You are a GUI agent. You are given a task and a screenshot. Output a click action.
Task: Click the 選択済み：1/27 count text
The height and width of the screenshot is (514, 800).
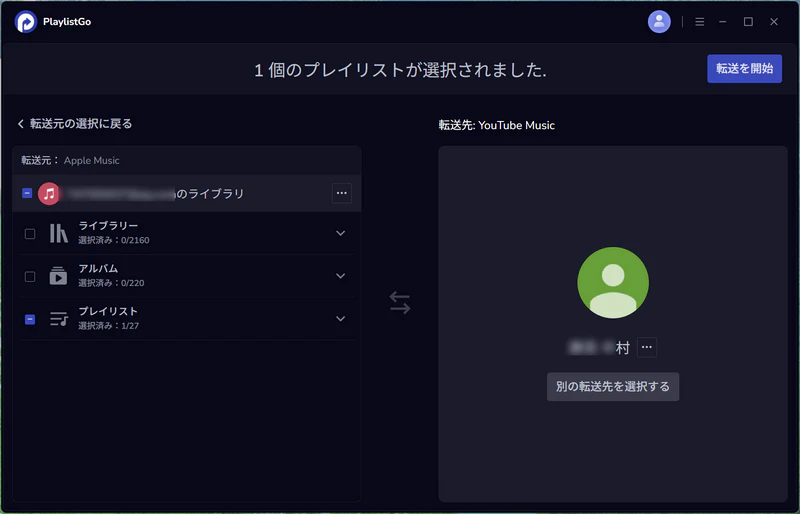tap(108, 326)
